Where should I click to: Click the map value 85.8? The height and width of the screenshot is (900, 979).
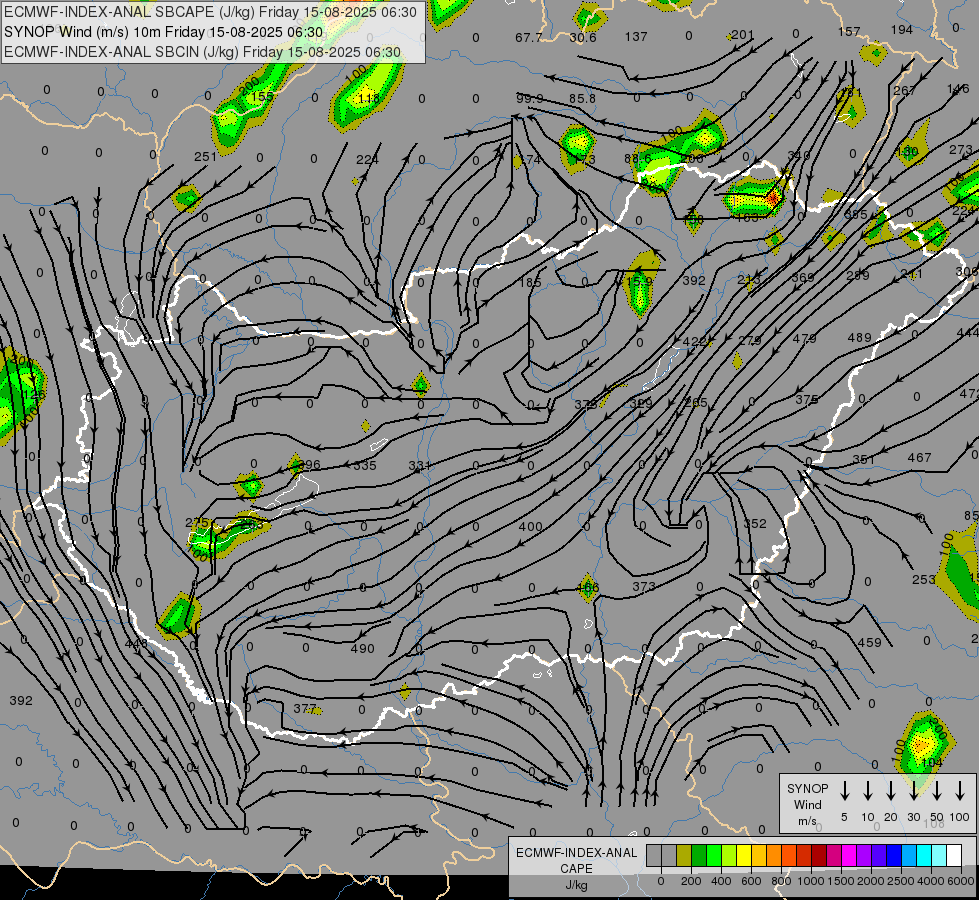coord(583,99)
